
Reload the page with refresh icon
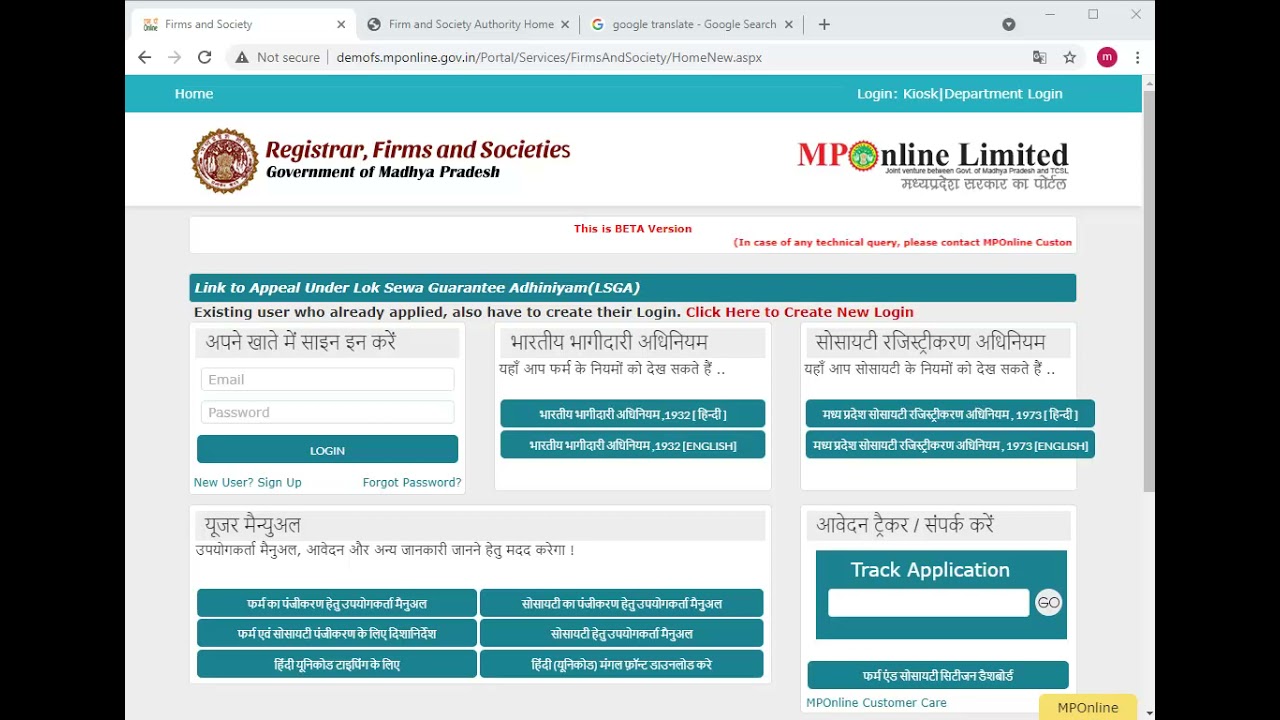[x=204, y=57]
